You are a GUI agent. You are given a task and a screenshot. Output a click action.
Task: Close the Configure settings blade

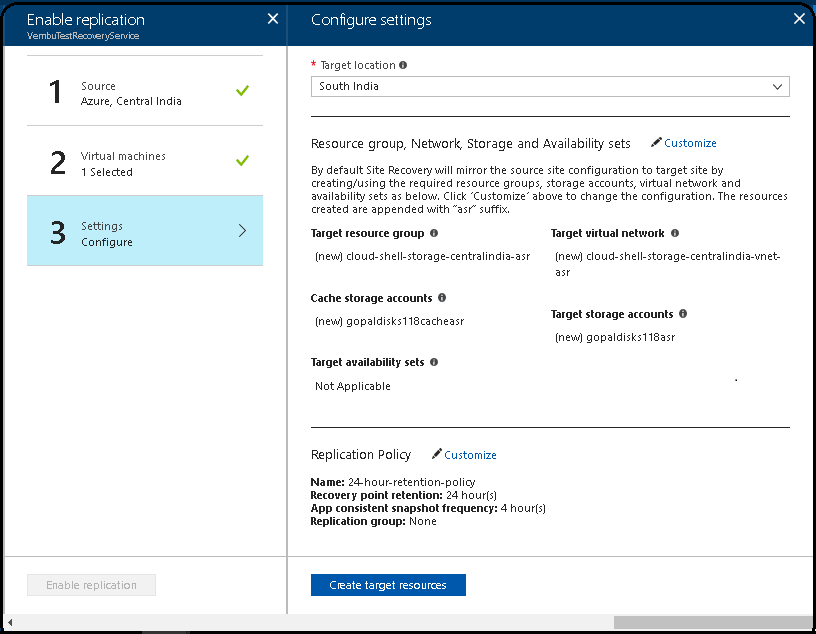[x=799, y=19]
